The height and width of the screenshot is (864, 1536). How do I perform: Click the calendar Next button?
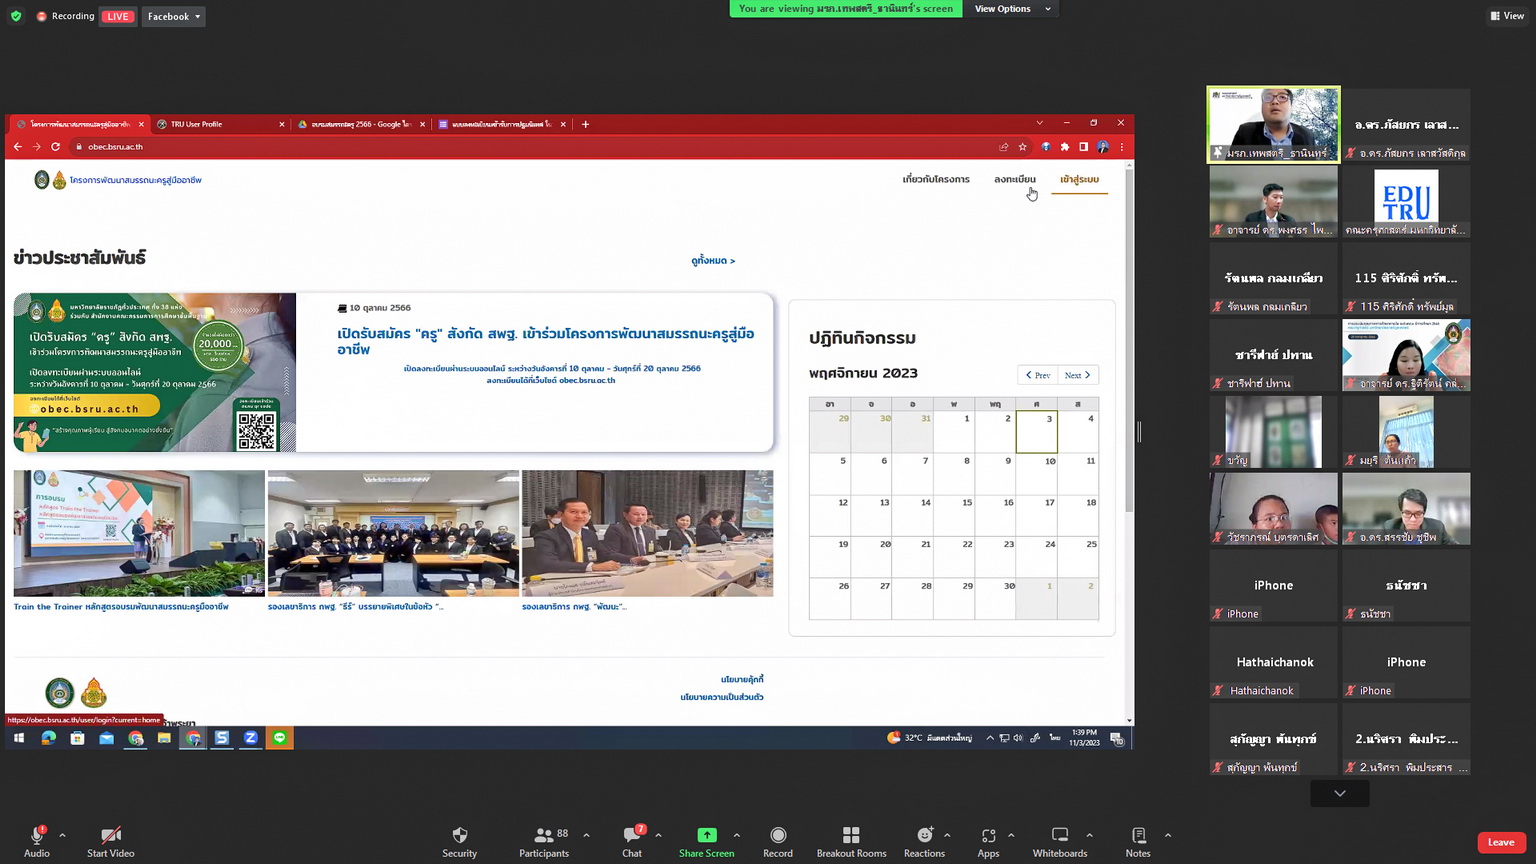coord(1078,375)
